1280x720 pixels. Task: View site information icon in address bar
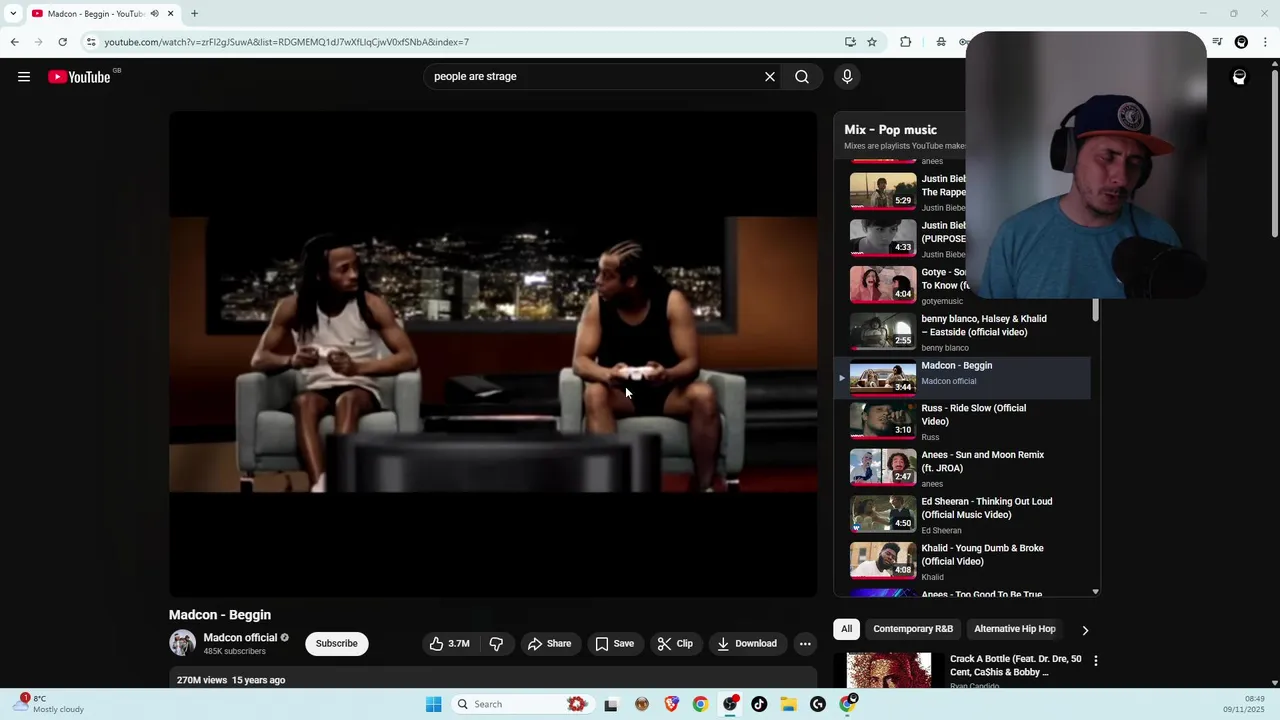pos(91,42)
